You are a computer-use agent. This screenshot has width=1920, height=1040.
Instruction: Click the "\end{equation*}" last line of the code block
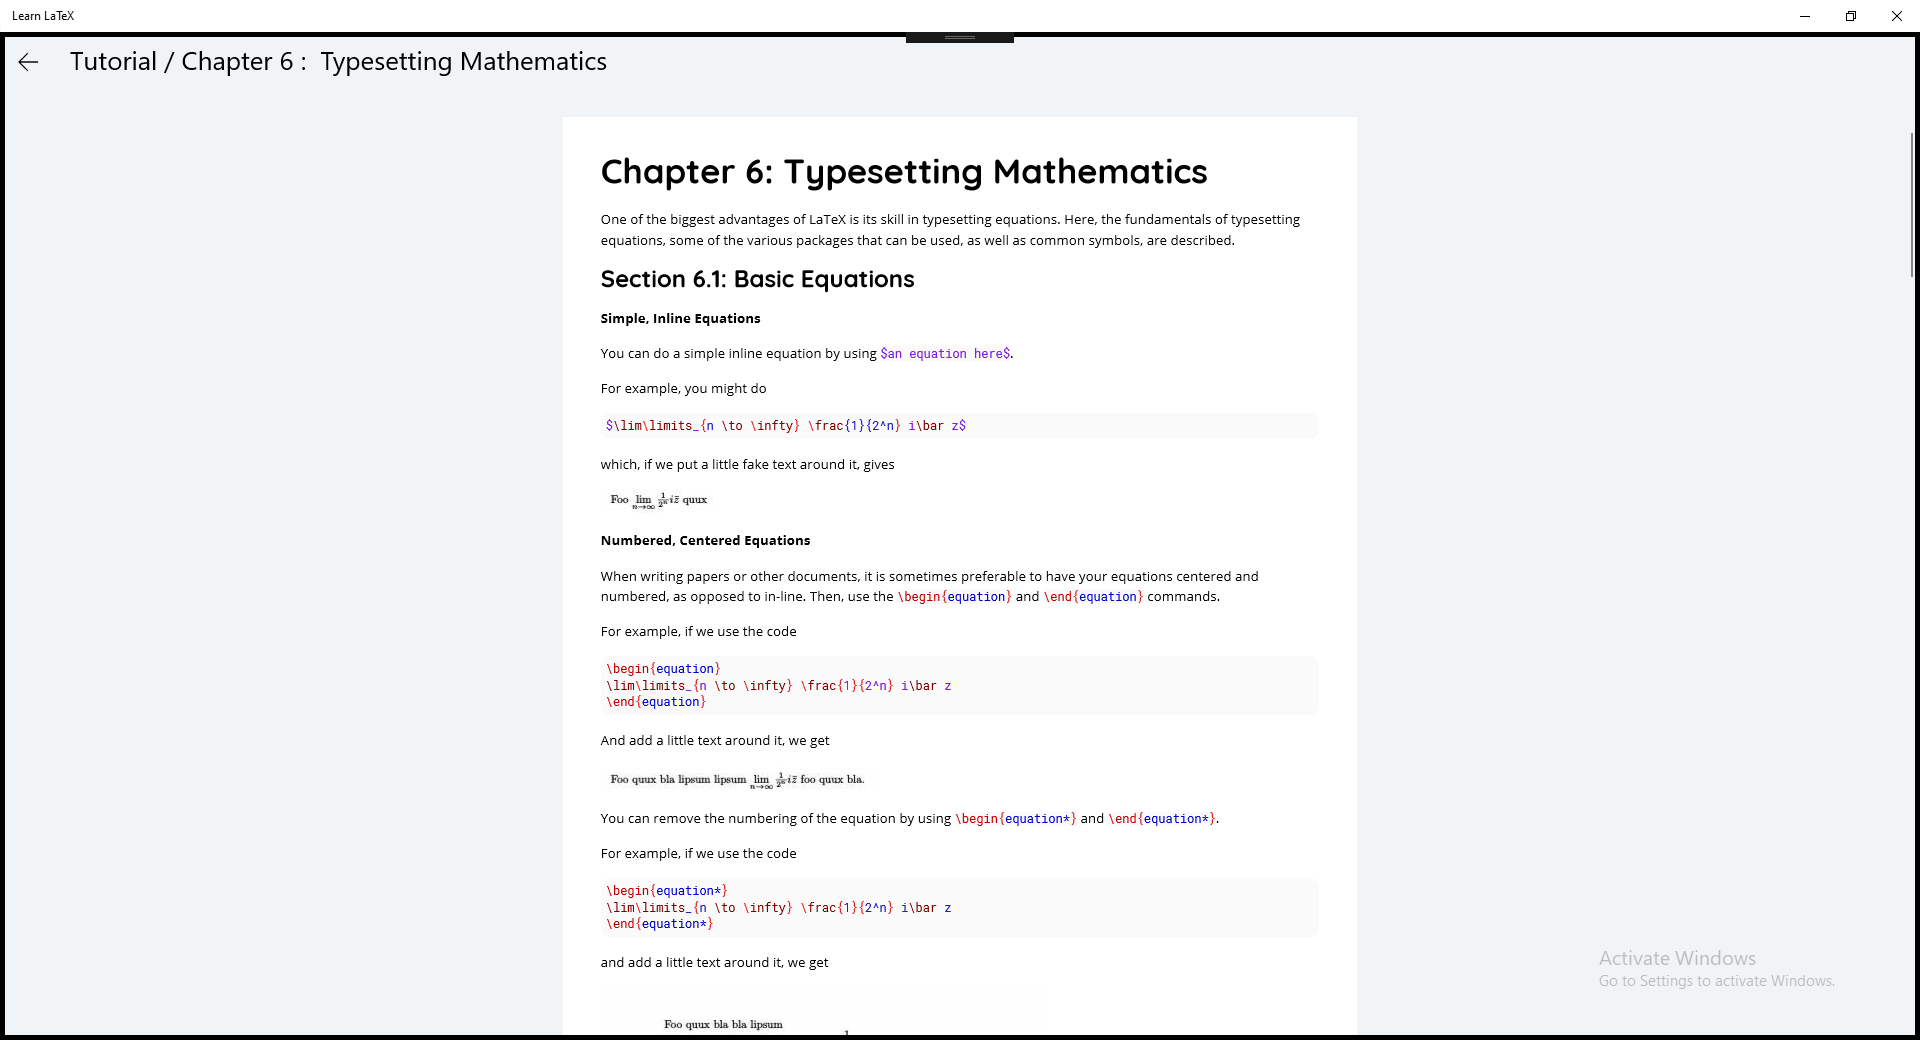tap(659, 924)
